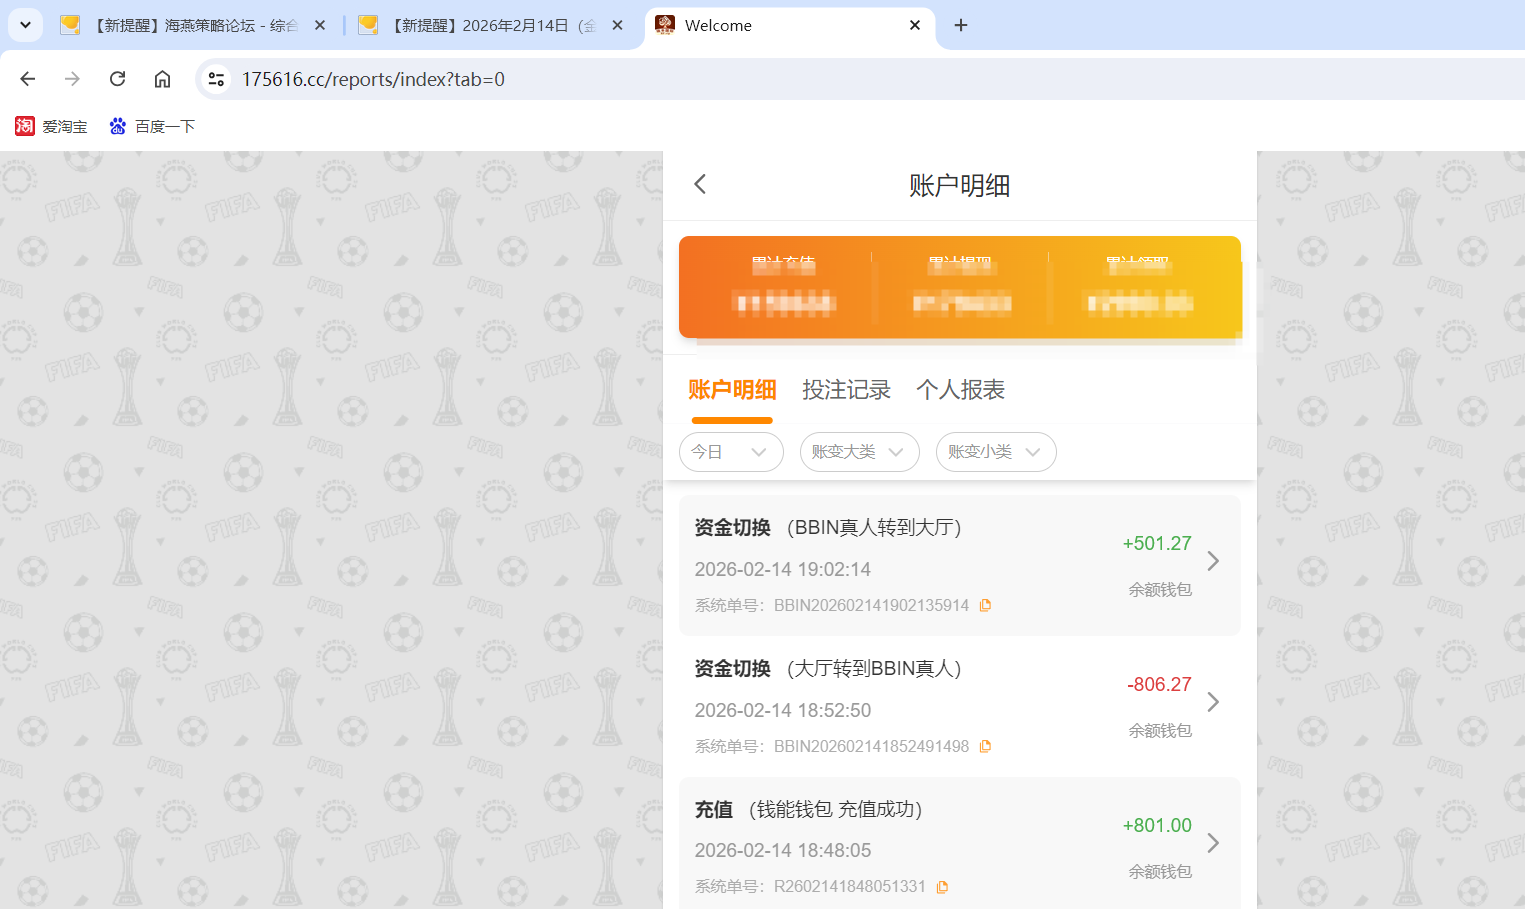Open the 账变小类 dropdown

click(x=996, y=452)
